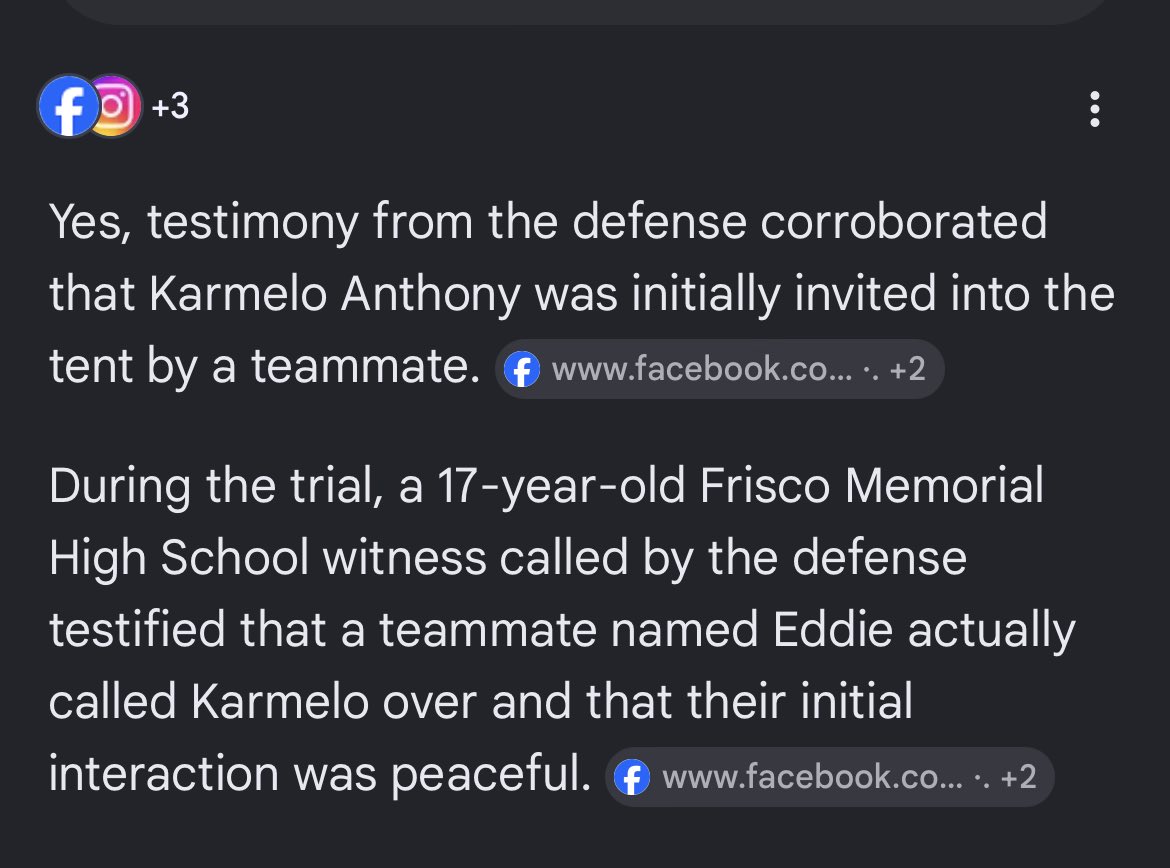The image size is (1170, 868).
Task: Open the three-dot more options menu
Action: (1095, 109)
